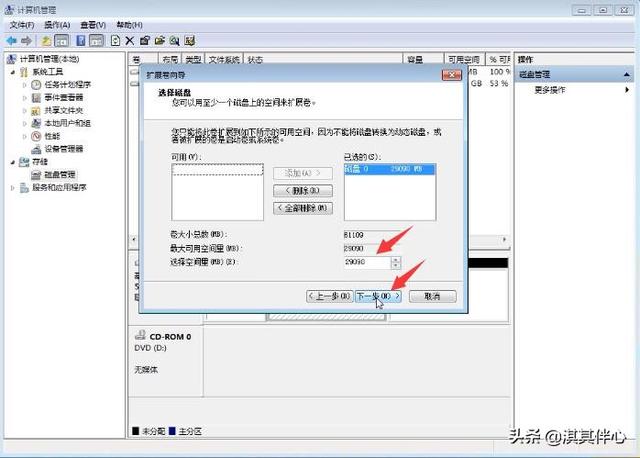Select 任务计划程序 in the tree

pos(67,85)
